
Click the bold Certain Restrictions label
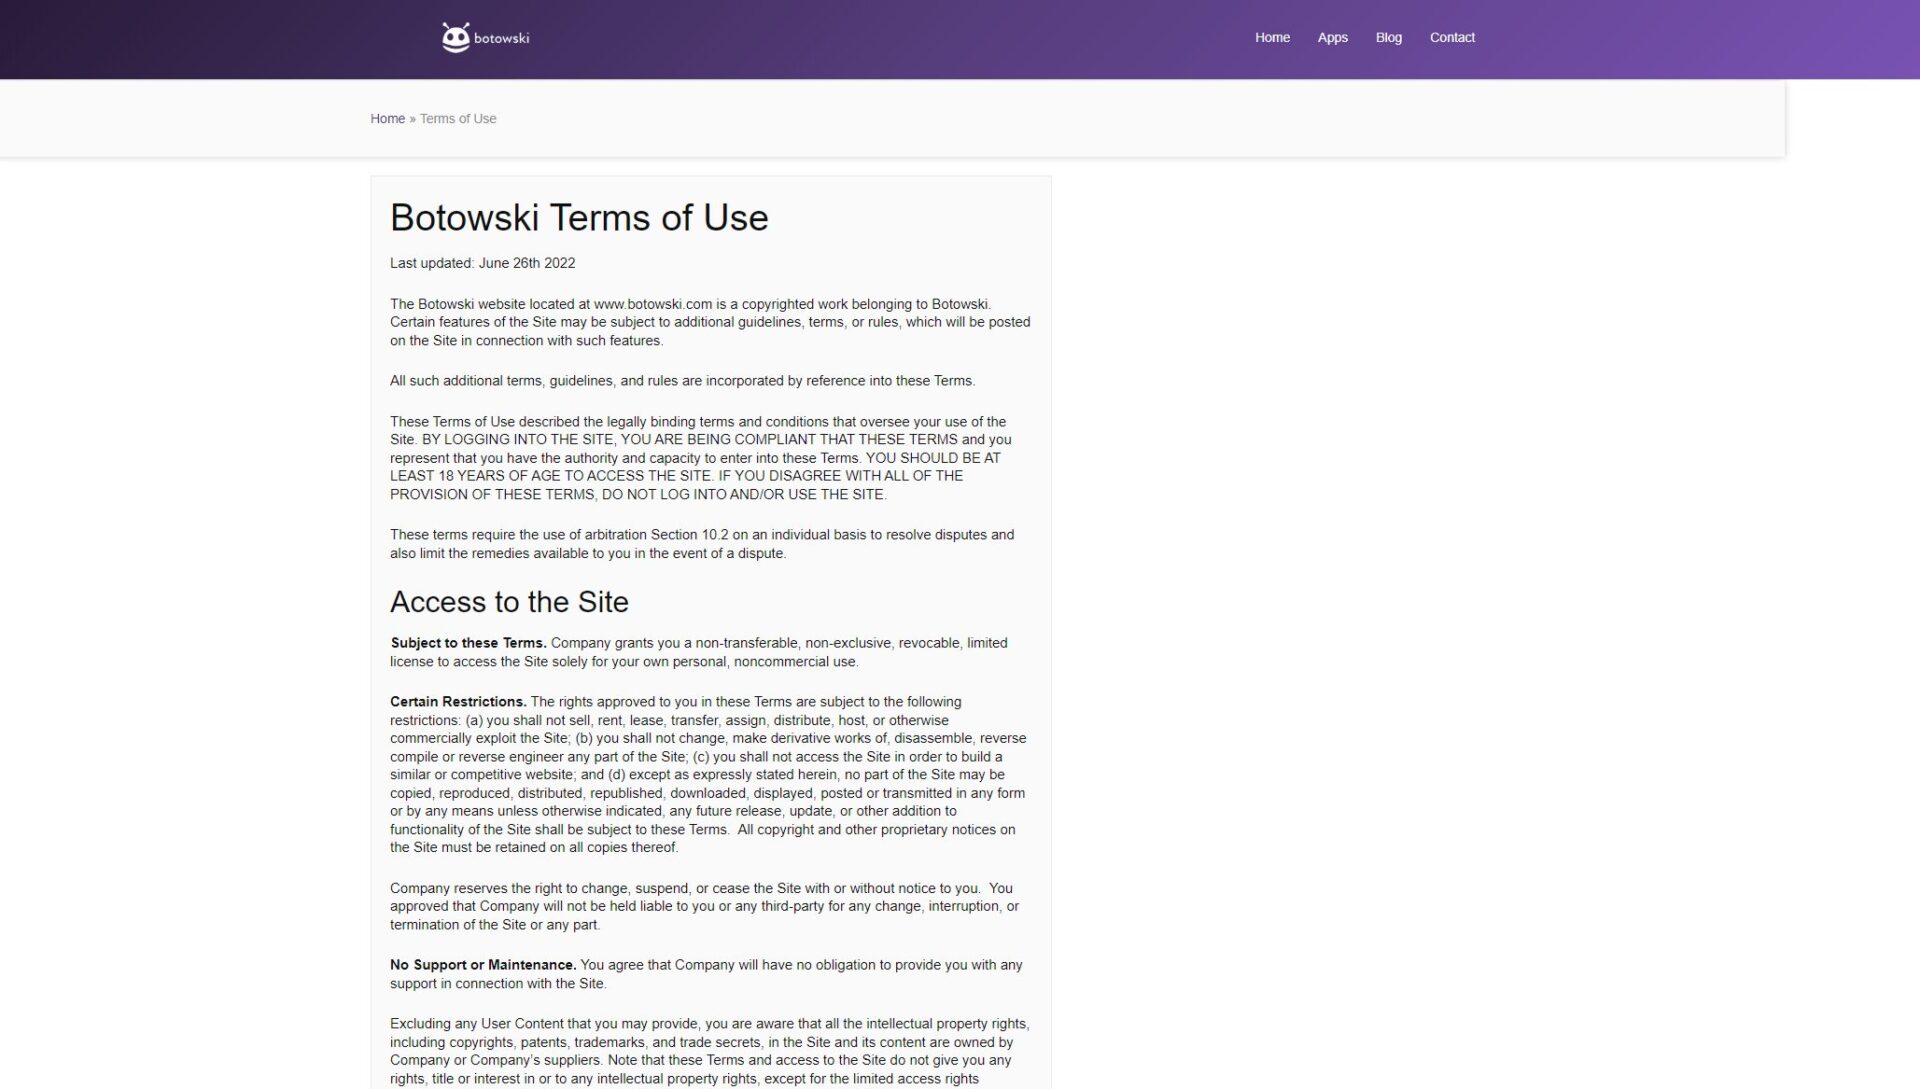click(x=458, y=702)
